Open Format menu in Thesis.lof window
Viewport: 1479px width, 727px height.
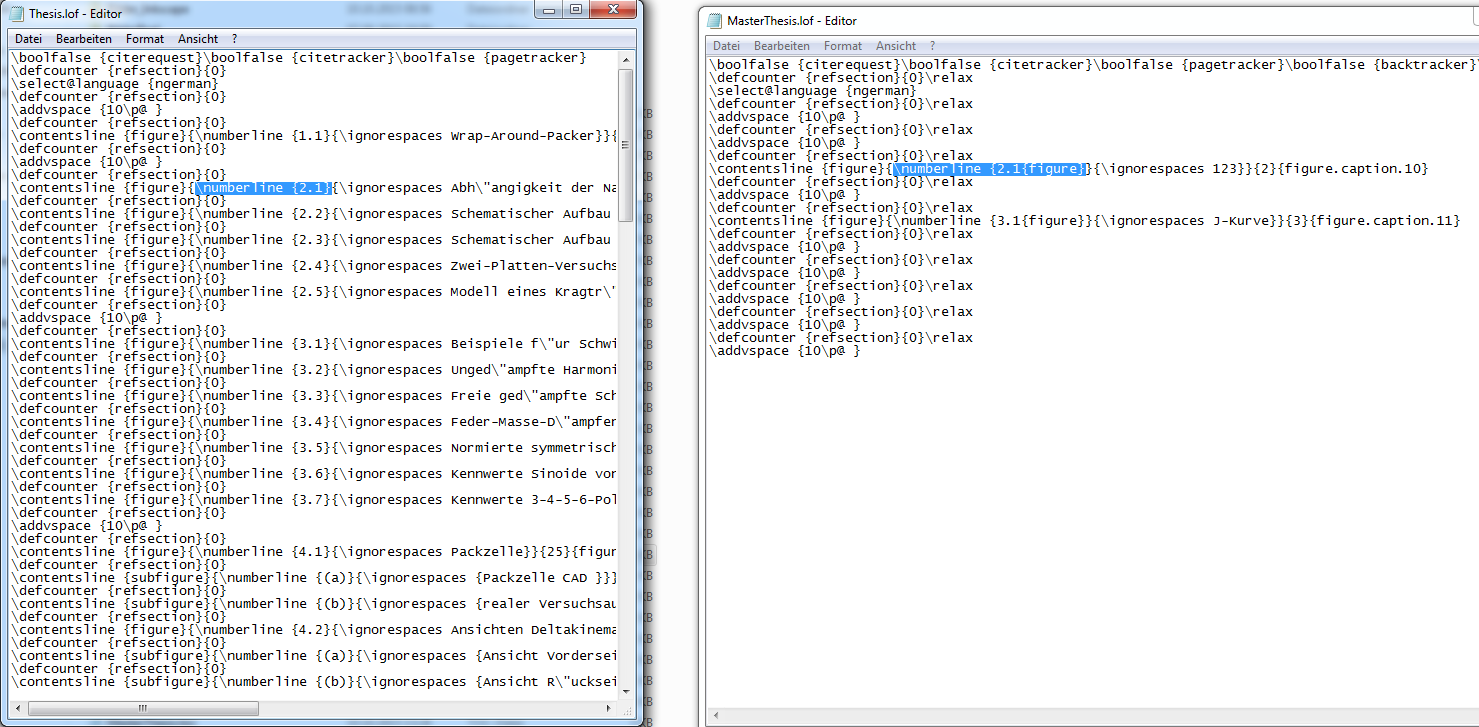[x=145, y=39]
